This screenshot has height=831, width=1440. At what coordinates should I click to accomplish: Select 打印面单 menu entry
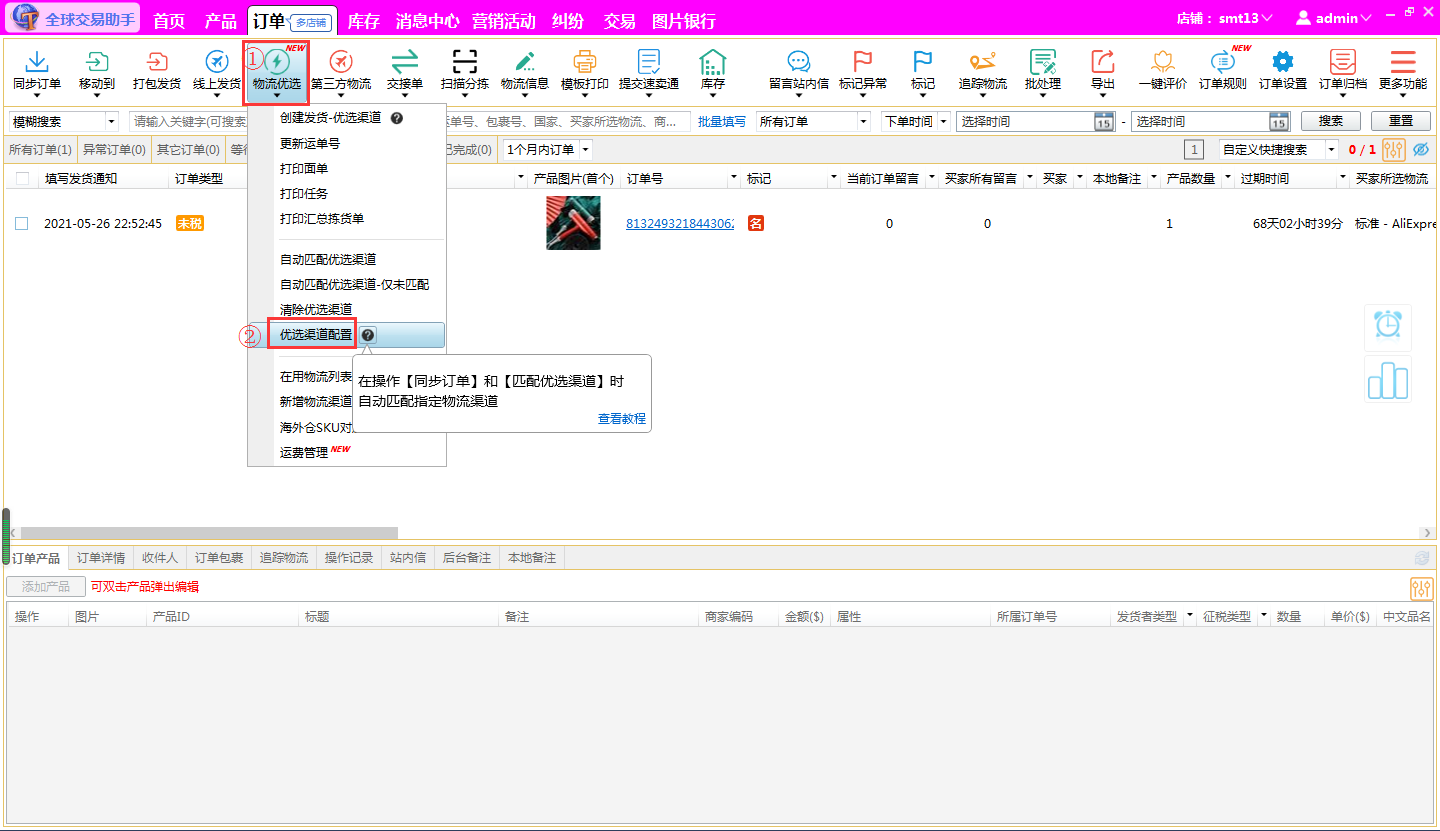pyautogui.click(x=304, y=168)
